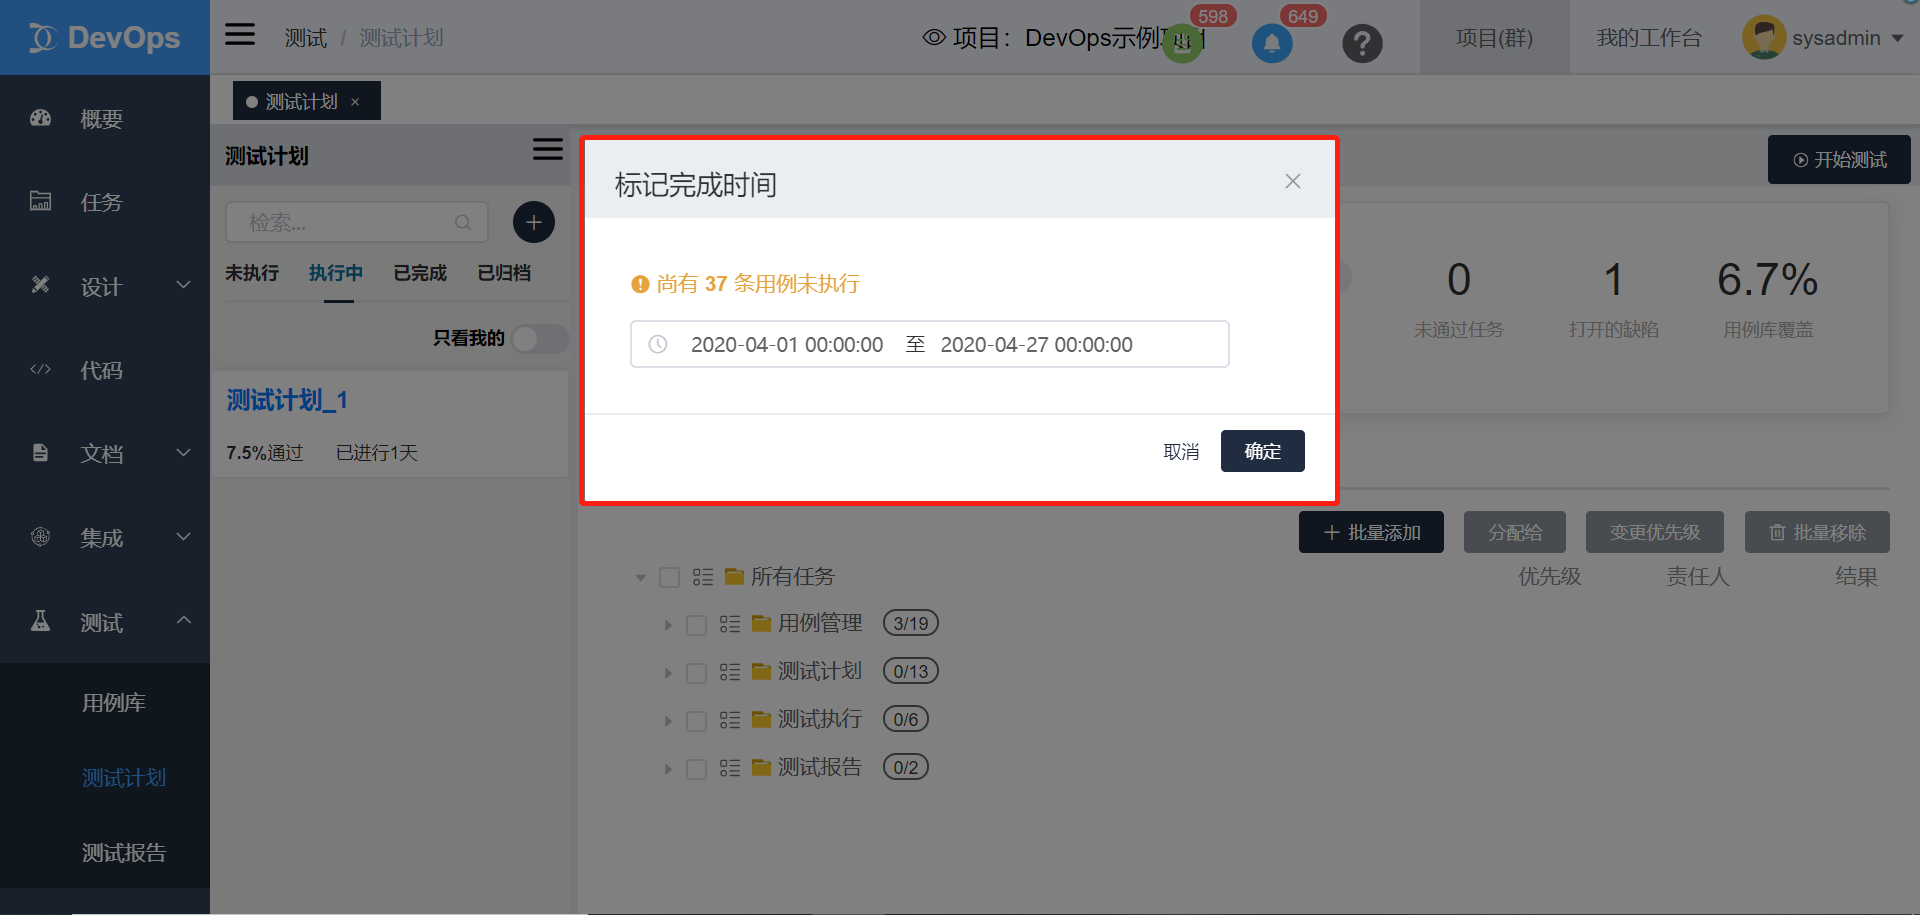The width and height of the screenshot is (1920, 915).
Task: Open the test plan panel list menu icon
Action: (x=548, y=149)
